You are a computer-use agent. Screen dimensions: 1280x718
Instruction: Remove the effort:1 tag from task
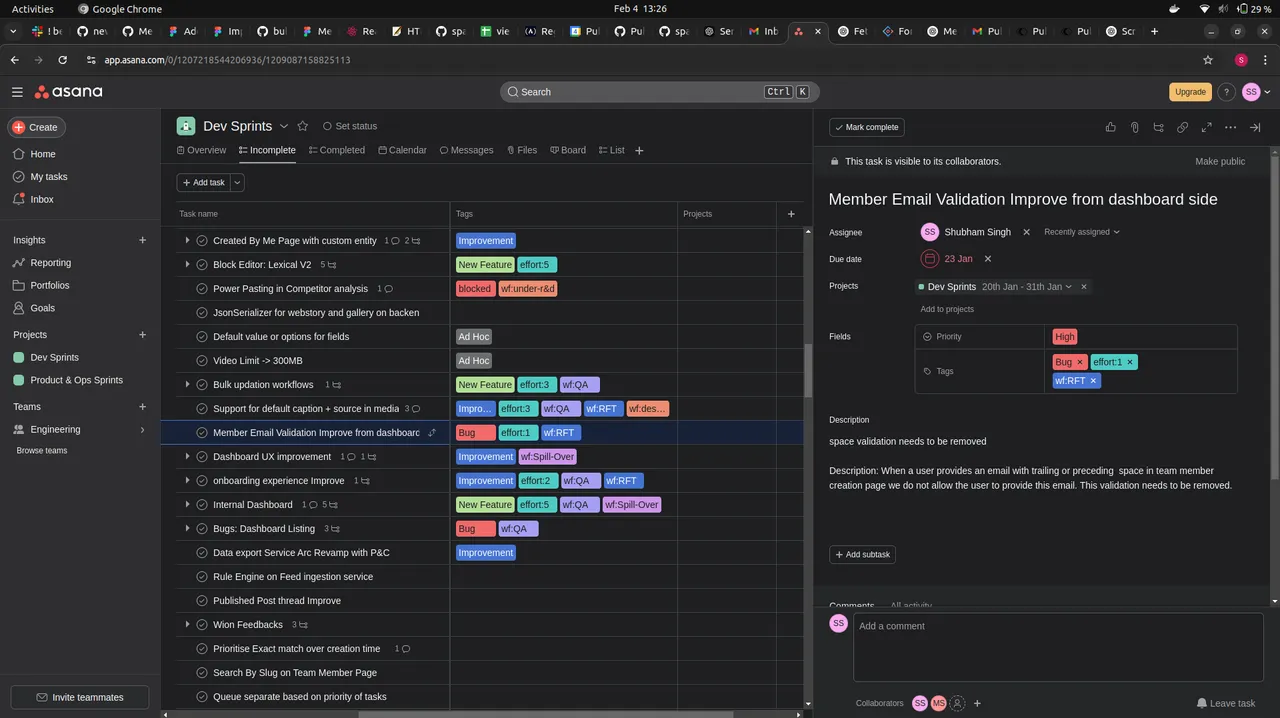(x=1130, y=362)
